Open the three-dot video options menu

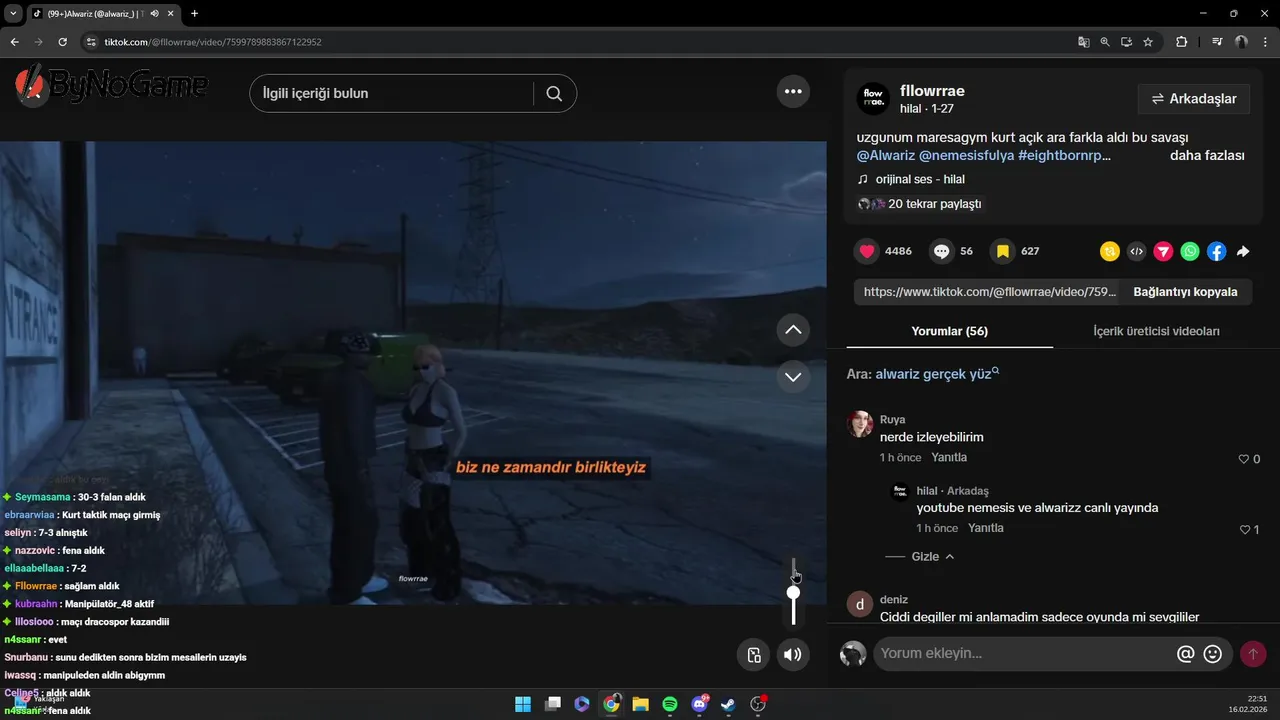[x=793, y=92]
